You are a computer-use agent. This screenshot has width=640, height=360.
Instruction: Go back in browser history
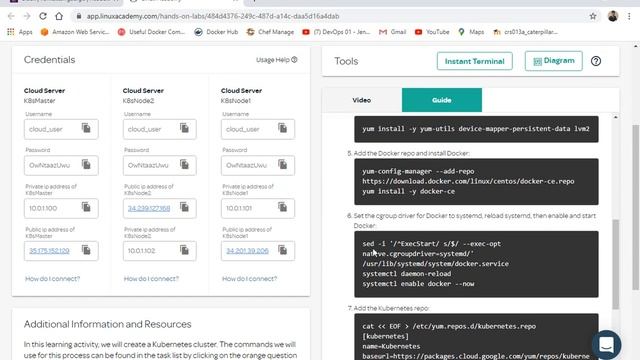[x=11, y=16]
